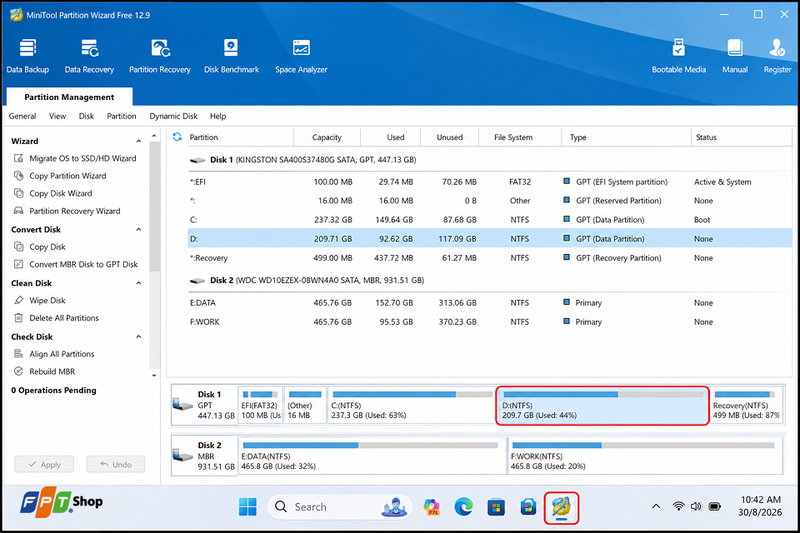Open Partition Recovery tool
This screenshot has width=800, height=533.
[160, 56]
